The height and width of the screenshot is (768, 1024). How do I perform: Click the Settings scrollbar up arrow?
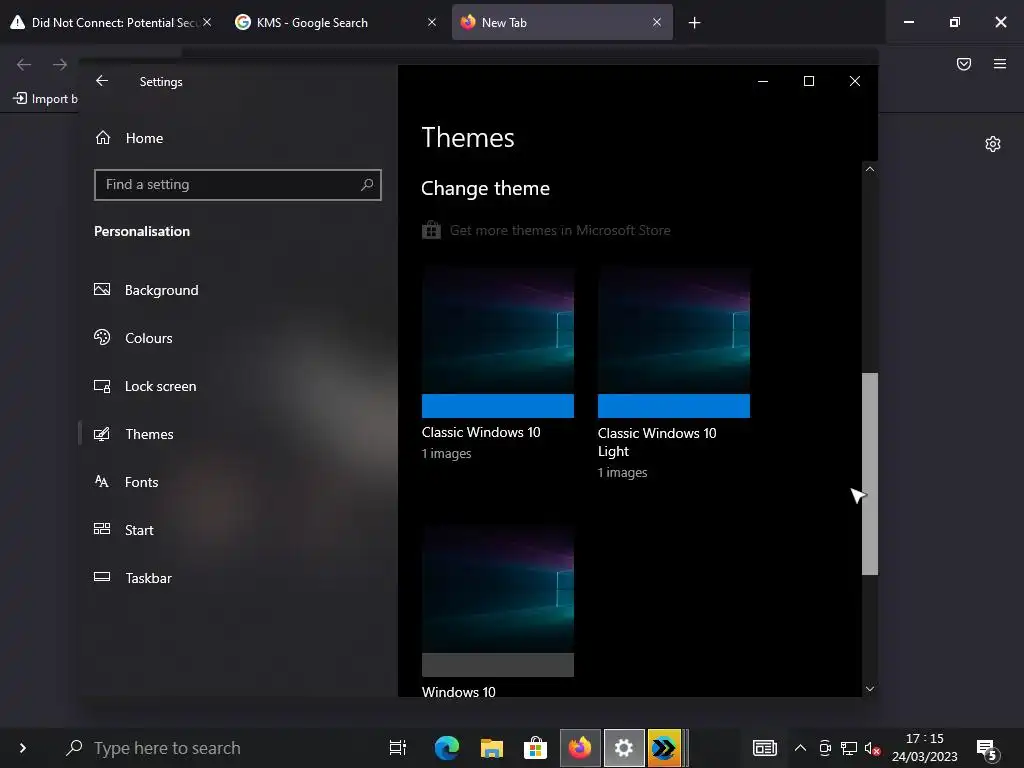(x=870, y=169)
